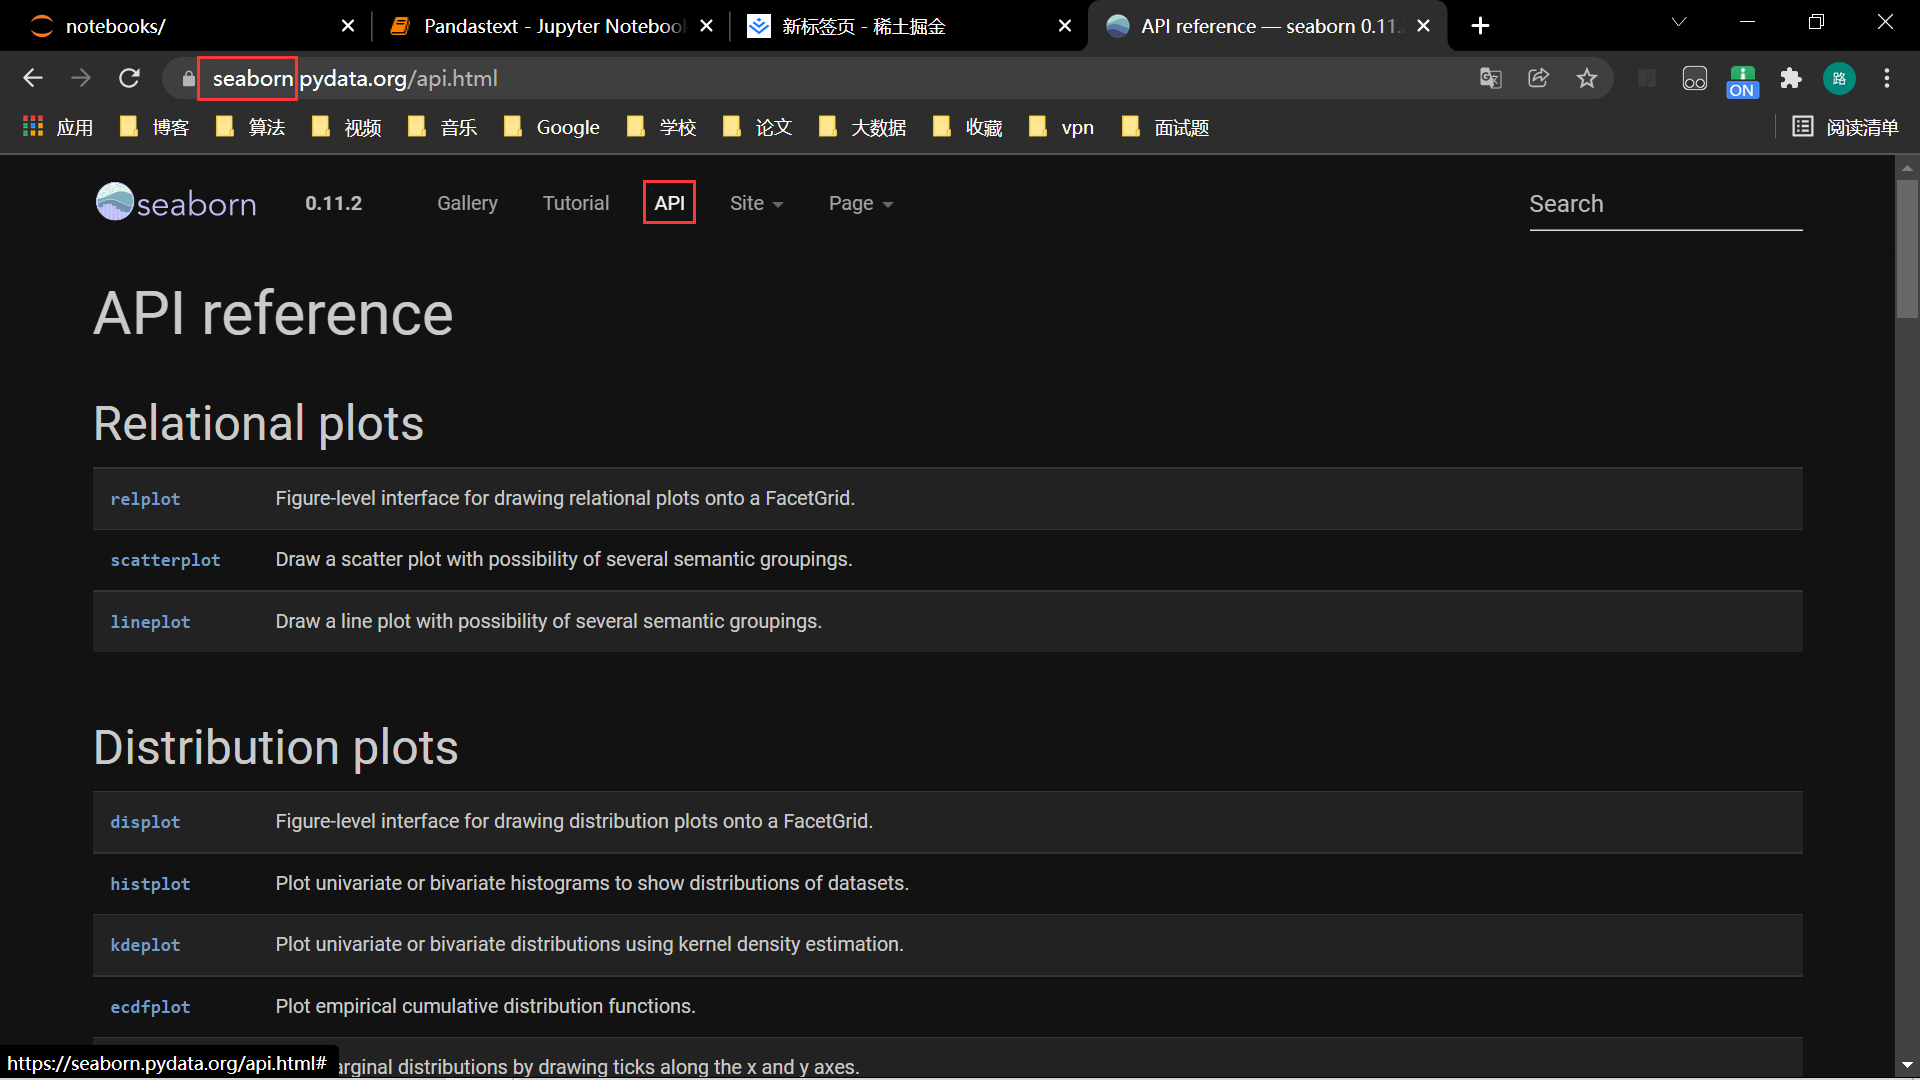Open the translate page icon
This screenshot has width=1920, height=1080.
coord(1491,78)
